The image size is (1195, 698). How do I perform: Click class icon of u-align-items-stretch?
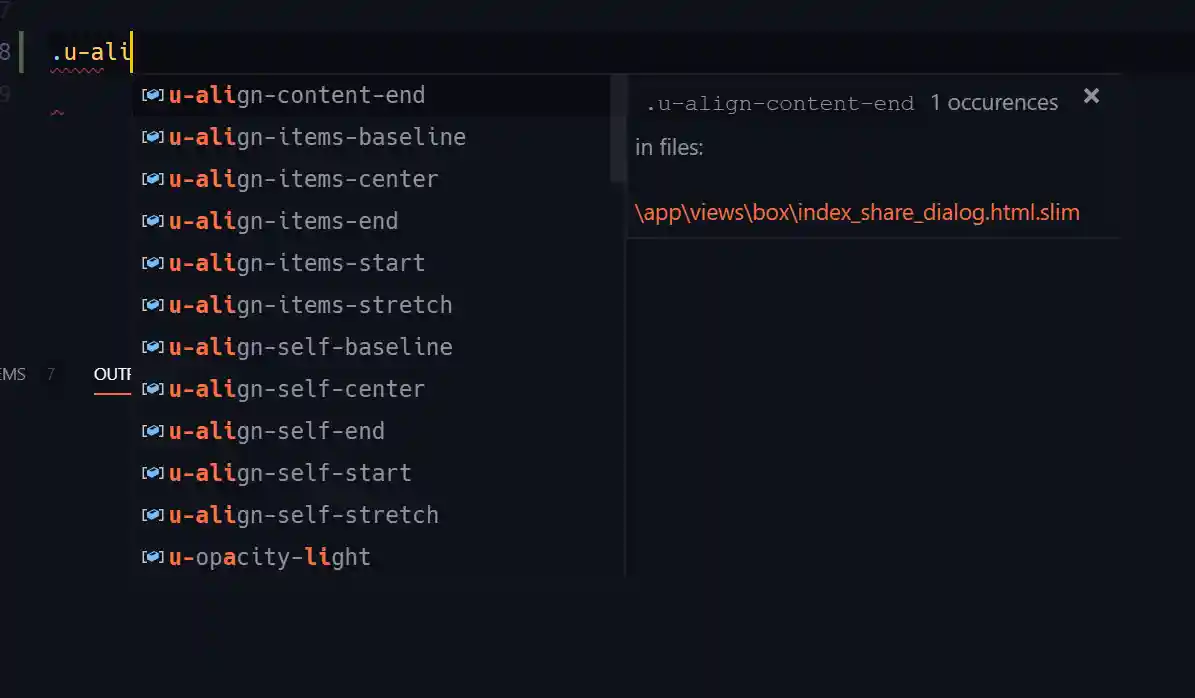tap(153, 305)
